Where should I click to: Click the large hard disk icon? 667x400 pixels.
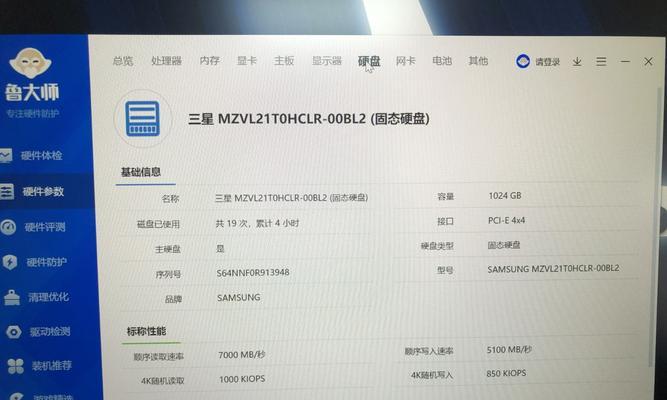(143, 119)
